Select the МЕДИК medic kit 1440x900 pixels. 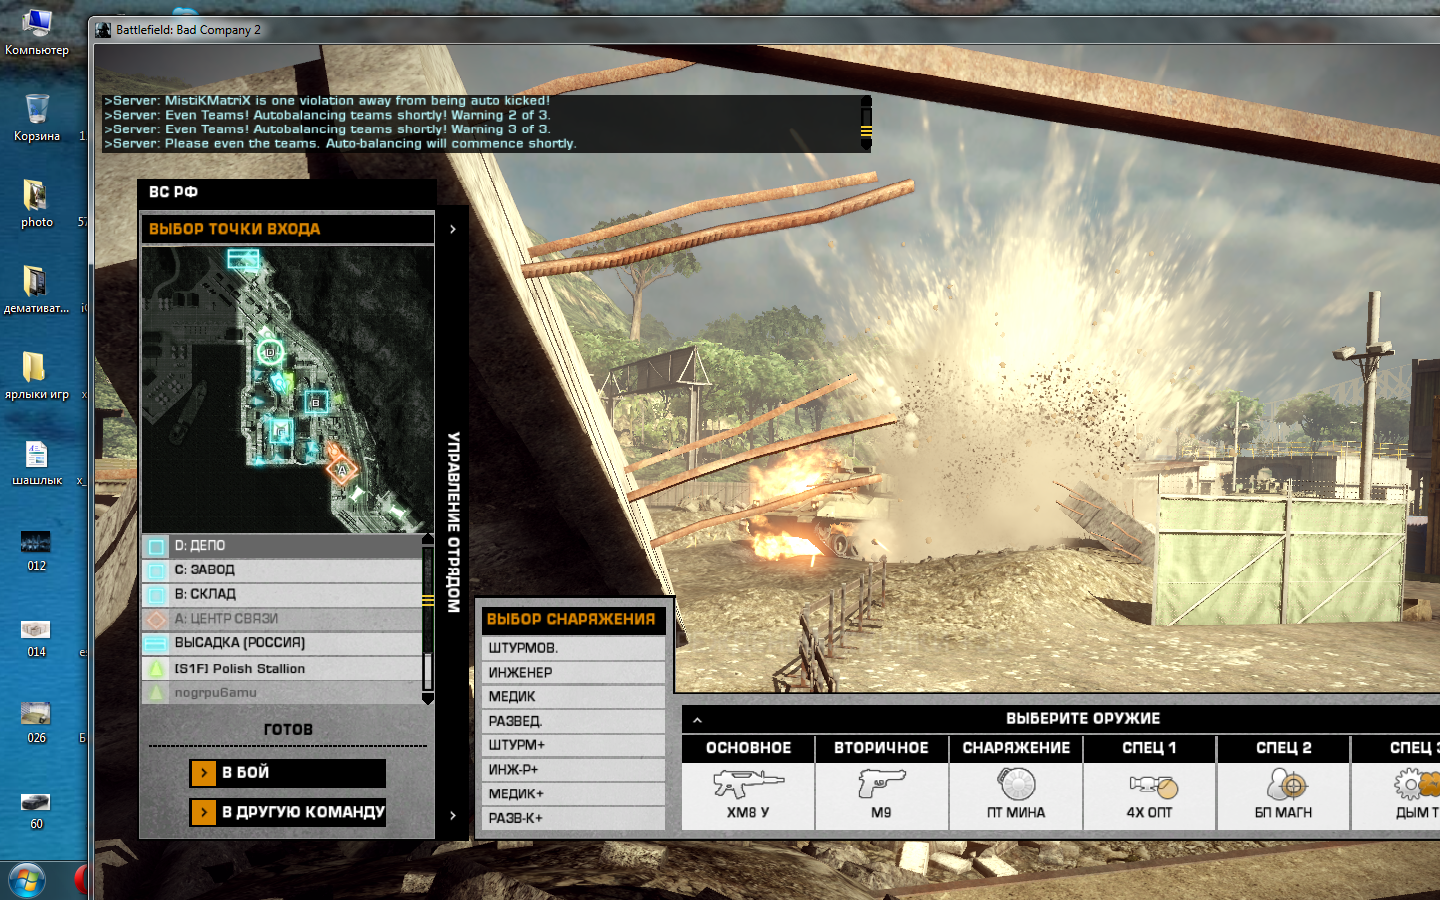(573, 696)
